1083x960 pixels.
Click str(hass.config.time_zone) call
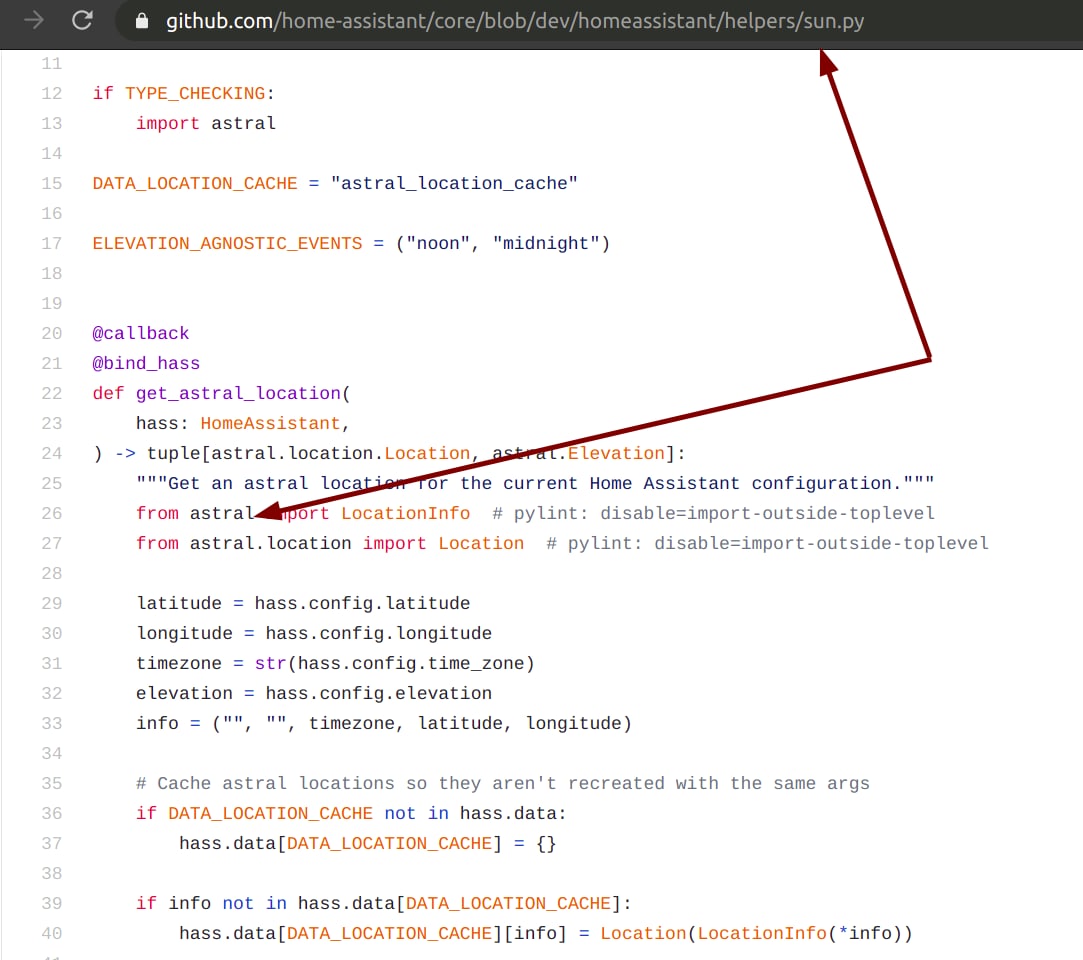(x=394, y=664)
